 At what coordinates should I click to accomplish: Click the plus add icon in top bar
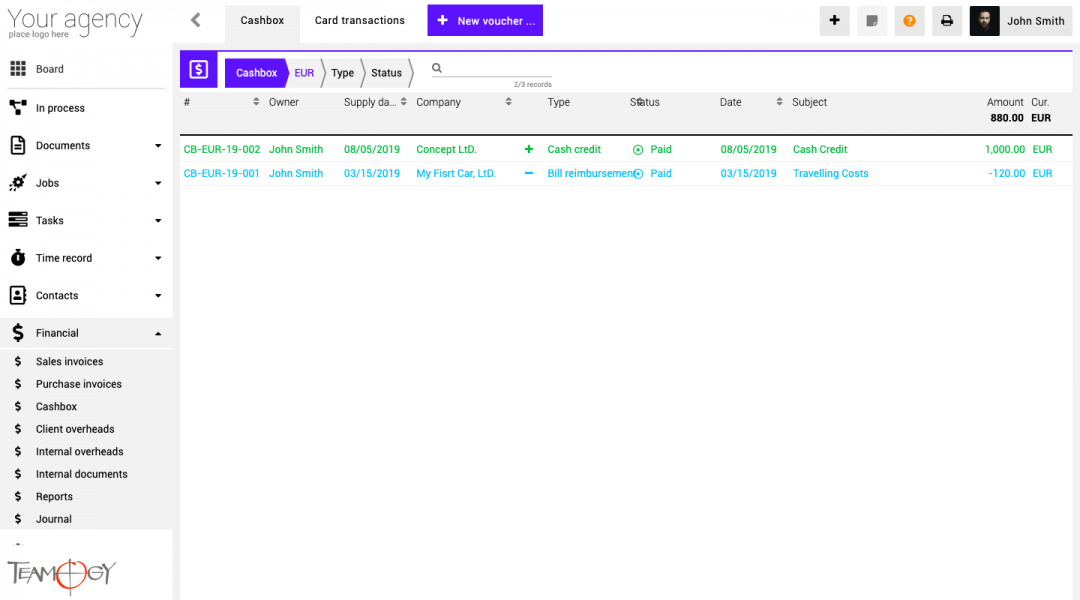click(834, 21)
